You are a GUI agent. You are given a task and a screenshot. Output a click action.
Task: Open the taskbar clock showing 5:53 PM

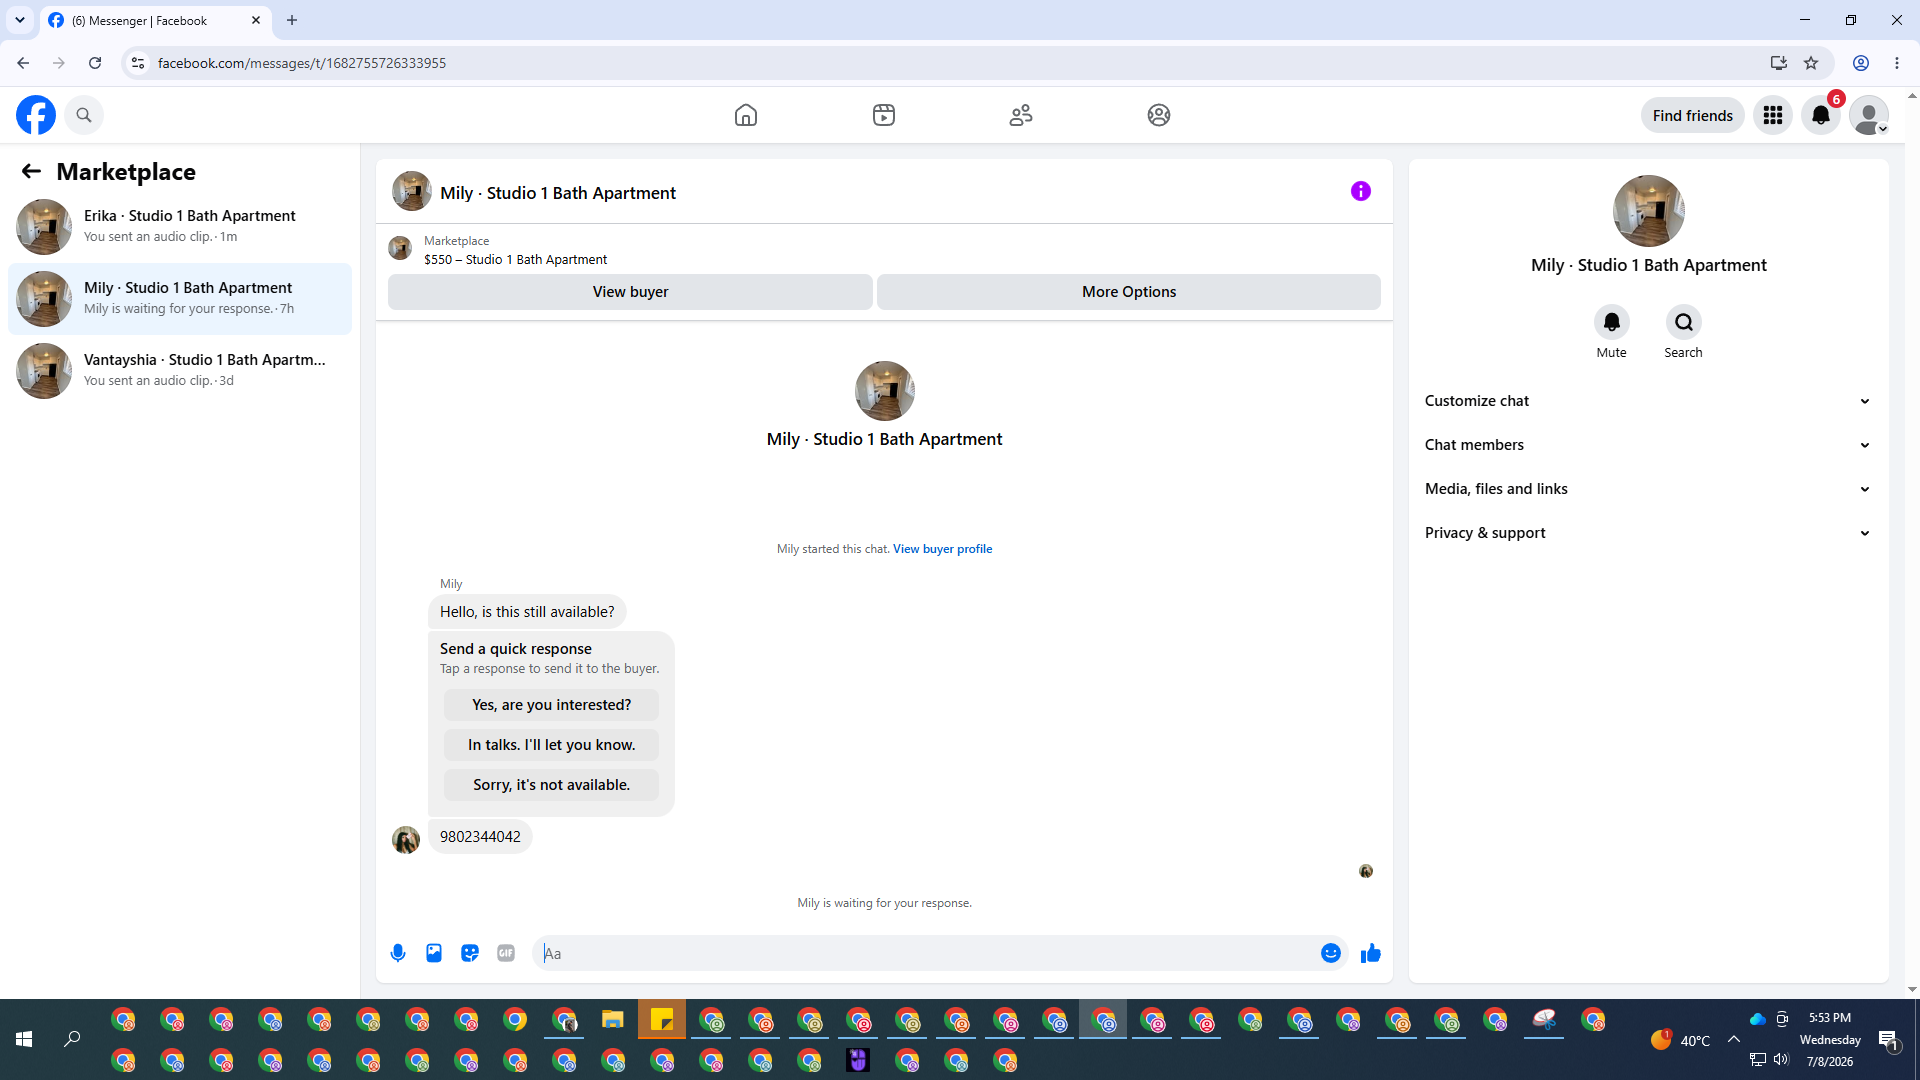point(1830,1040)
